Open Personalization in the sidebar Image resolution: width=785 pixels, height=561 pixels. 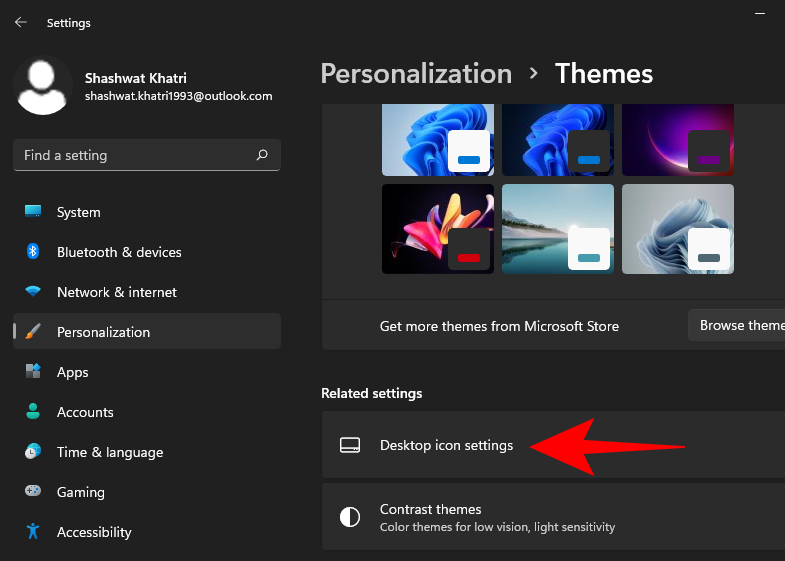click(x=103, y=332)
